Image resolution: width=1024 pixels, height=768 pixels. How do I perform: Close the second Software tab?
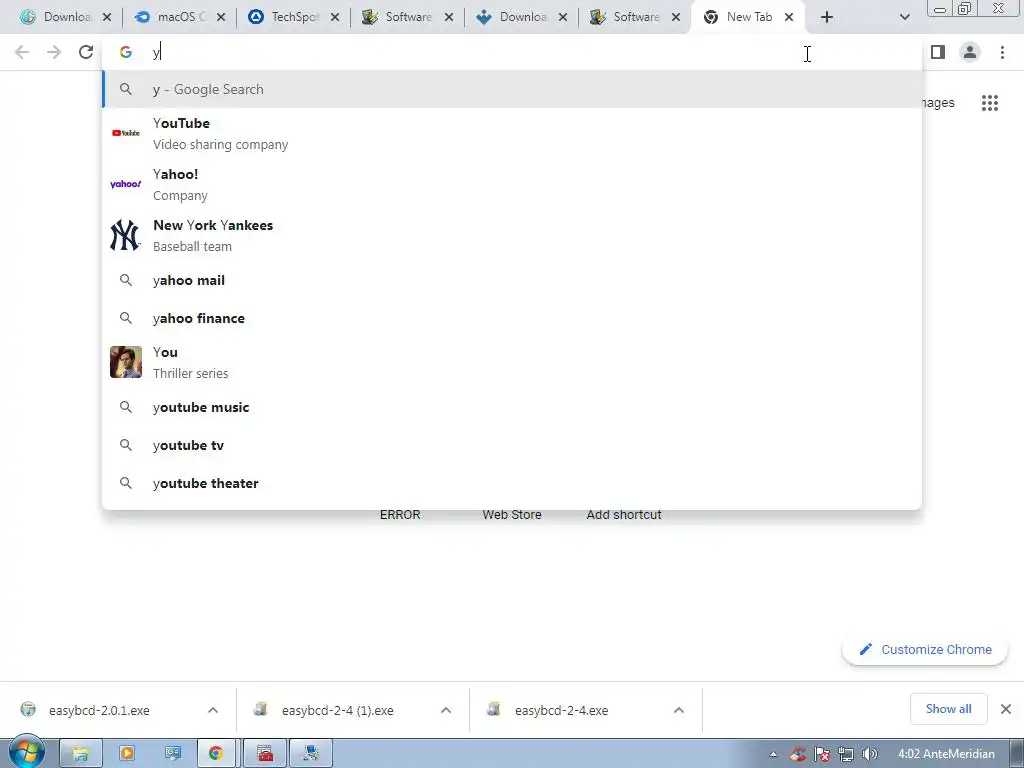pyautogui.click(x=676, y=17)
